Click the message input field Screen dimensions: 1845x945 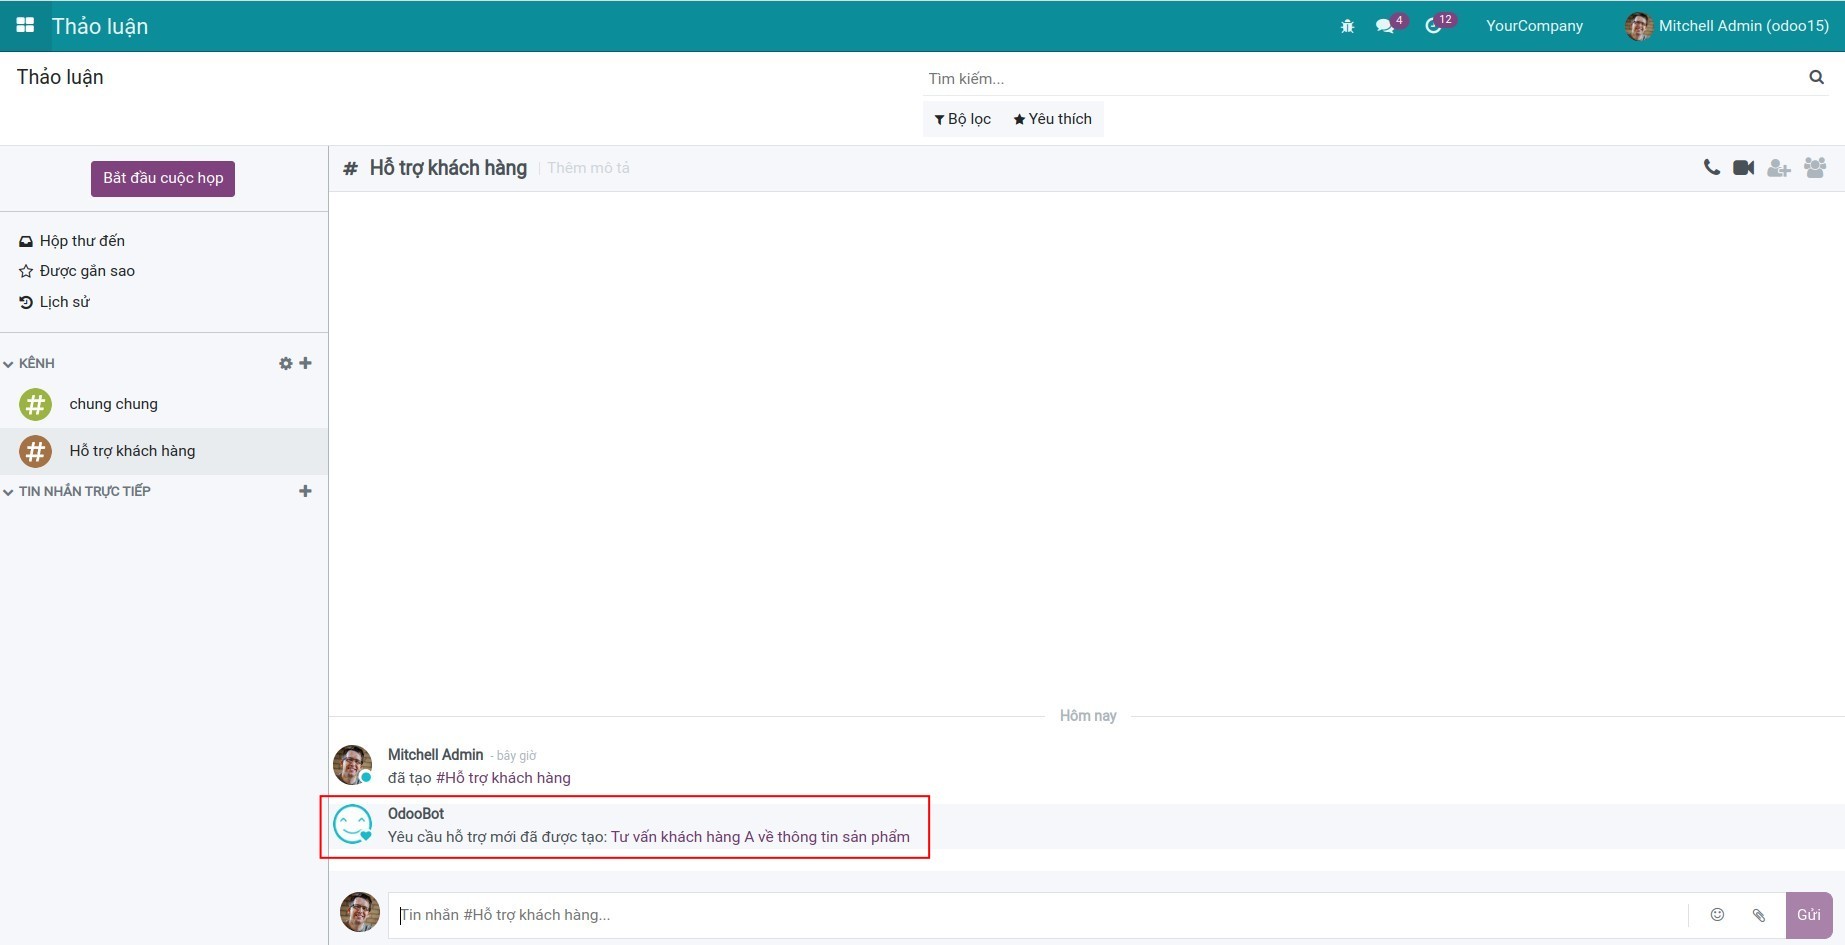1036,915
